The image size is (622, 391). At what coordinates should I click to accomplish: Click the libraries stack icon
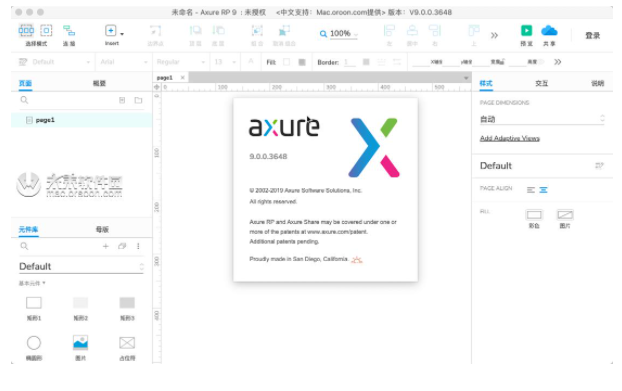pyautogui.click(x=122, y=246)
